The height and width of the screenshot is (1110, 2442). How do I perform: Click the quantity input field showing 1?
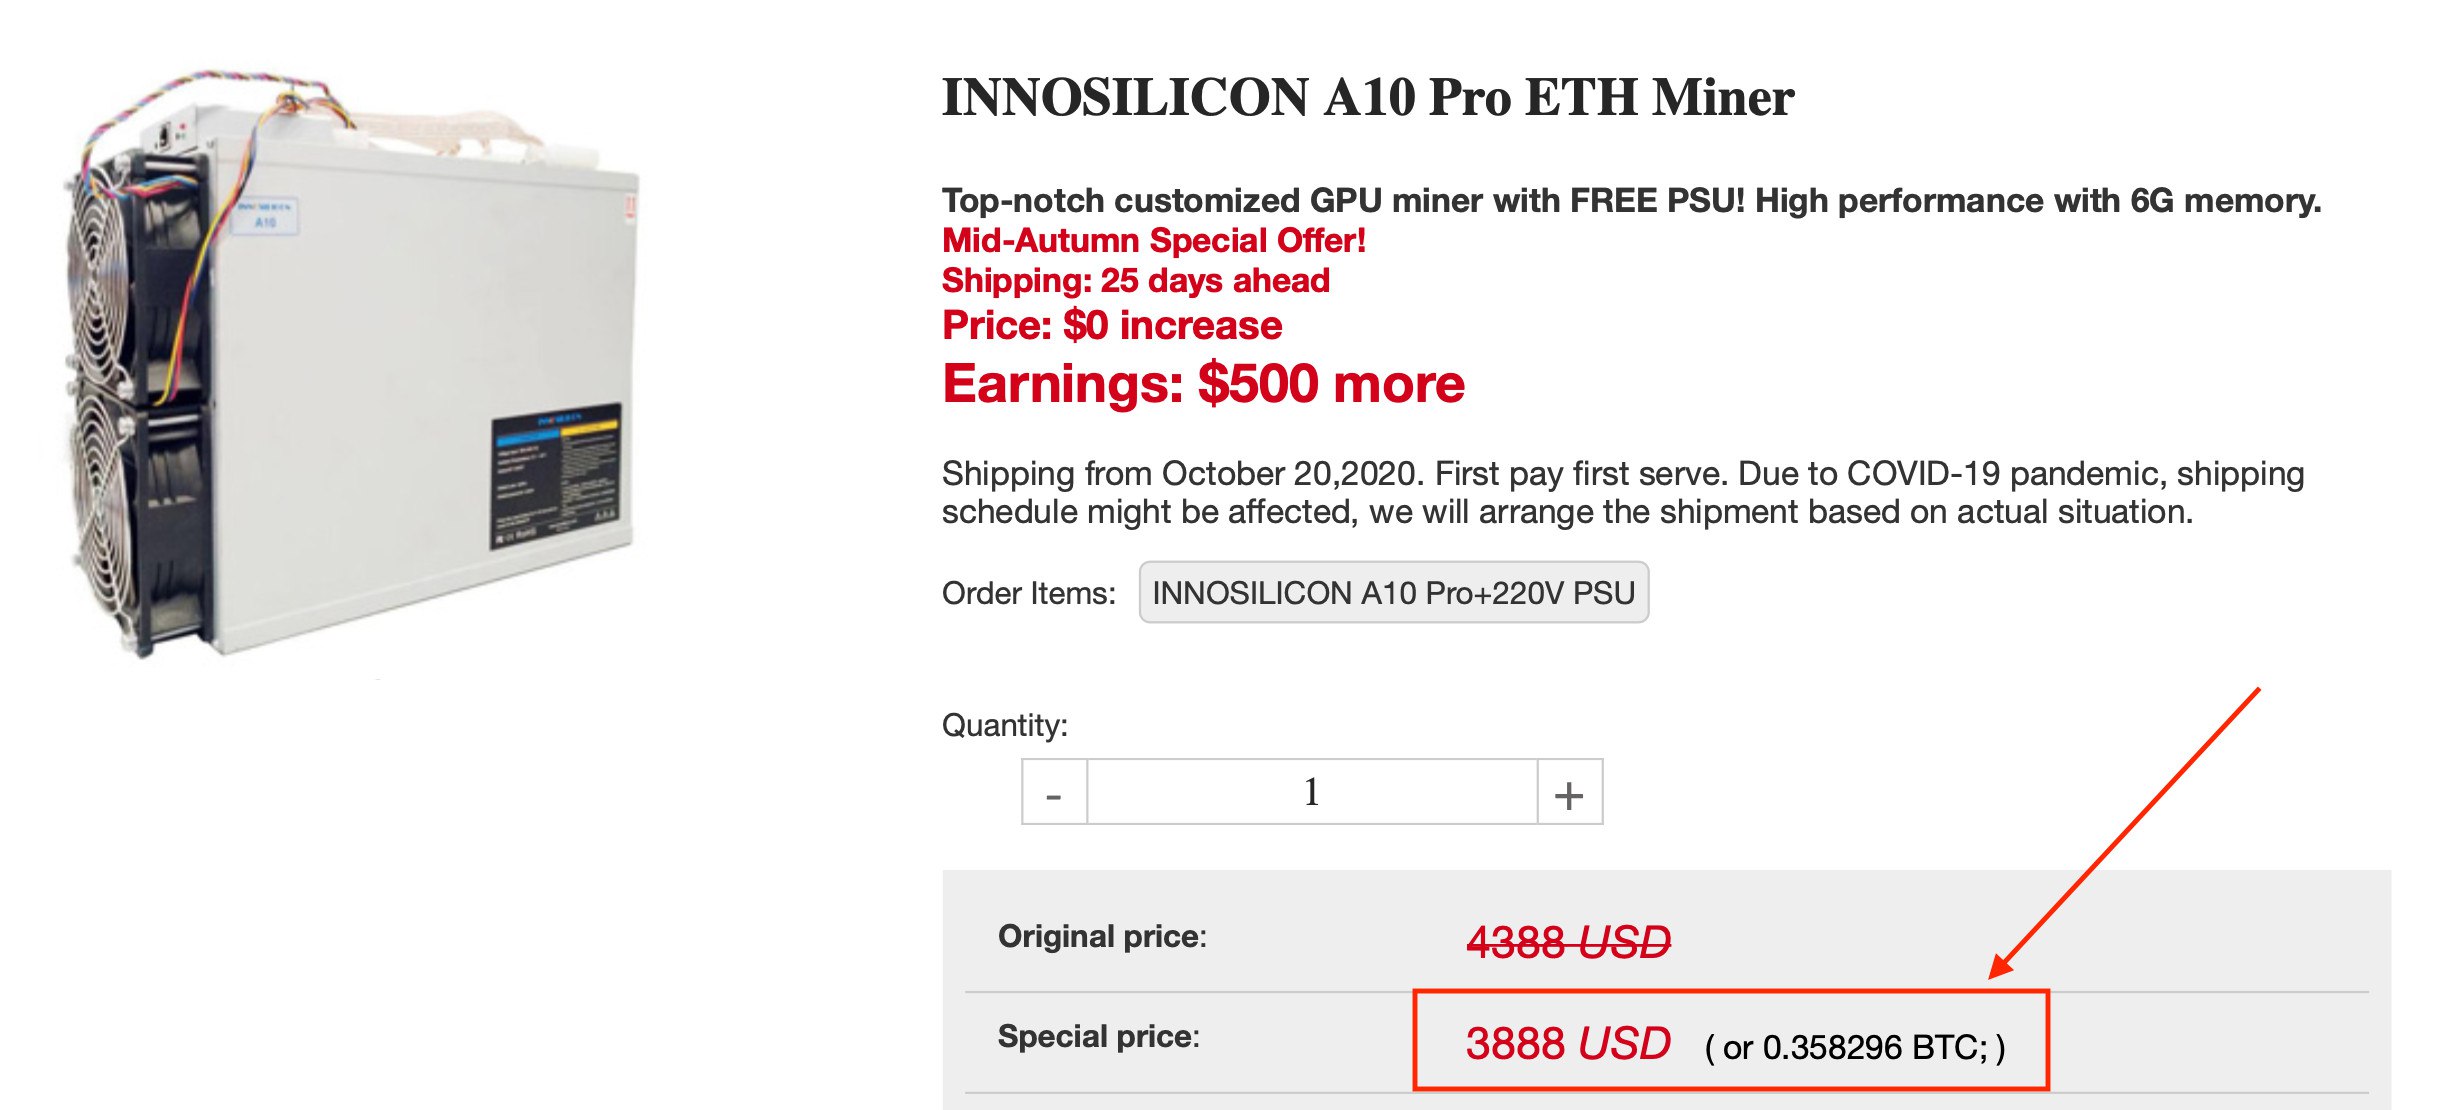1311,793
